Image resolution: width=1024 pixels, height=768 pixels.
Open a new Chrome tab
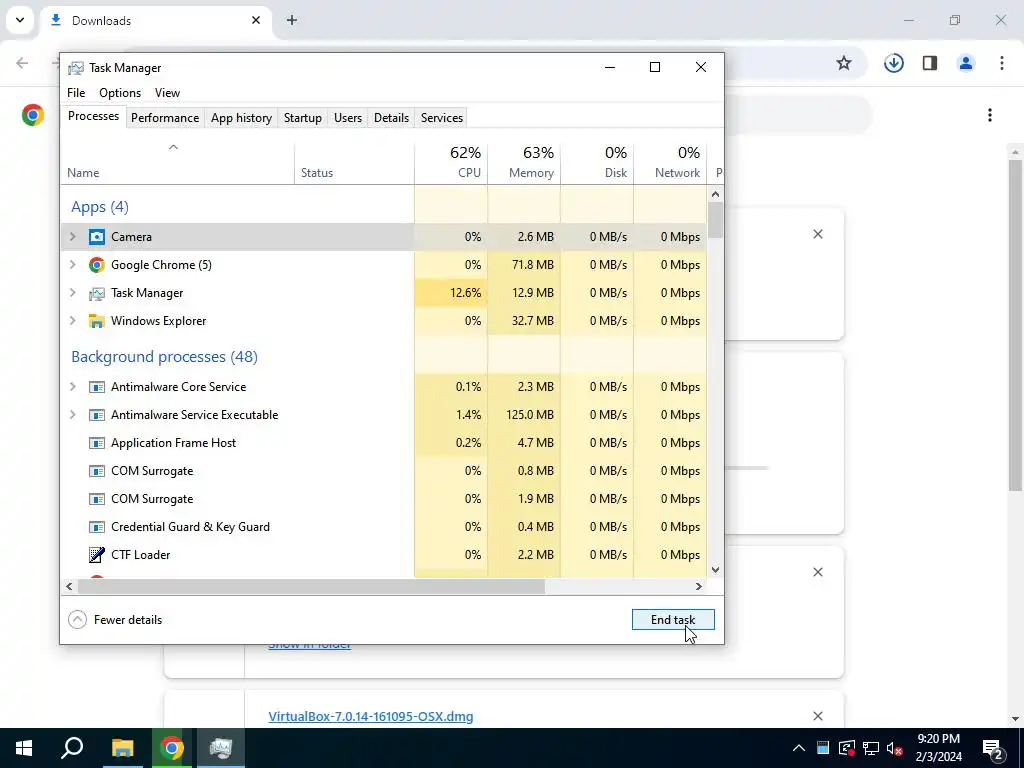[x=292, y=20]
